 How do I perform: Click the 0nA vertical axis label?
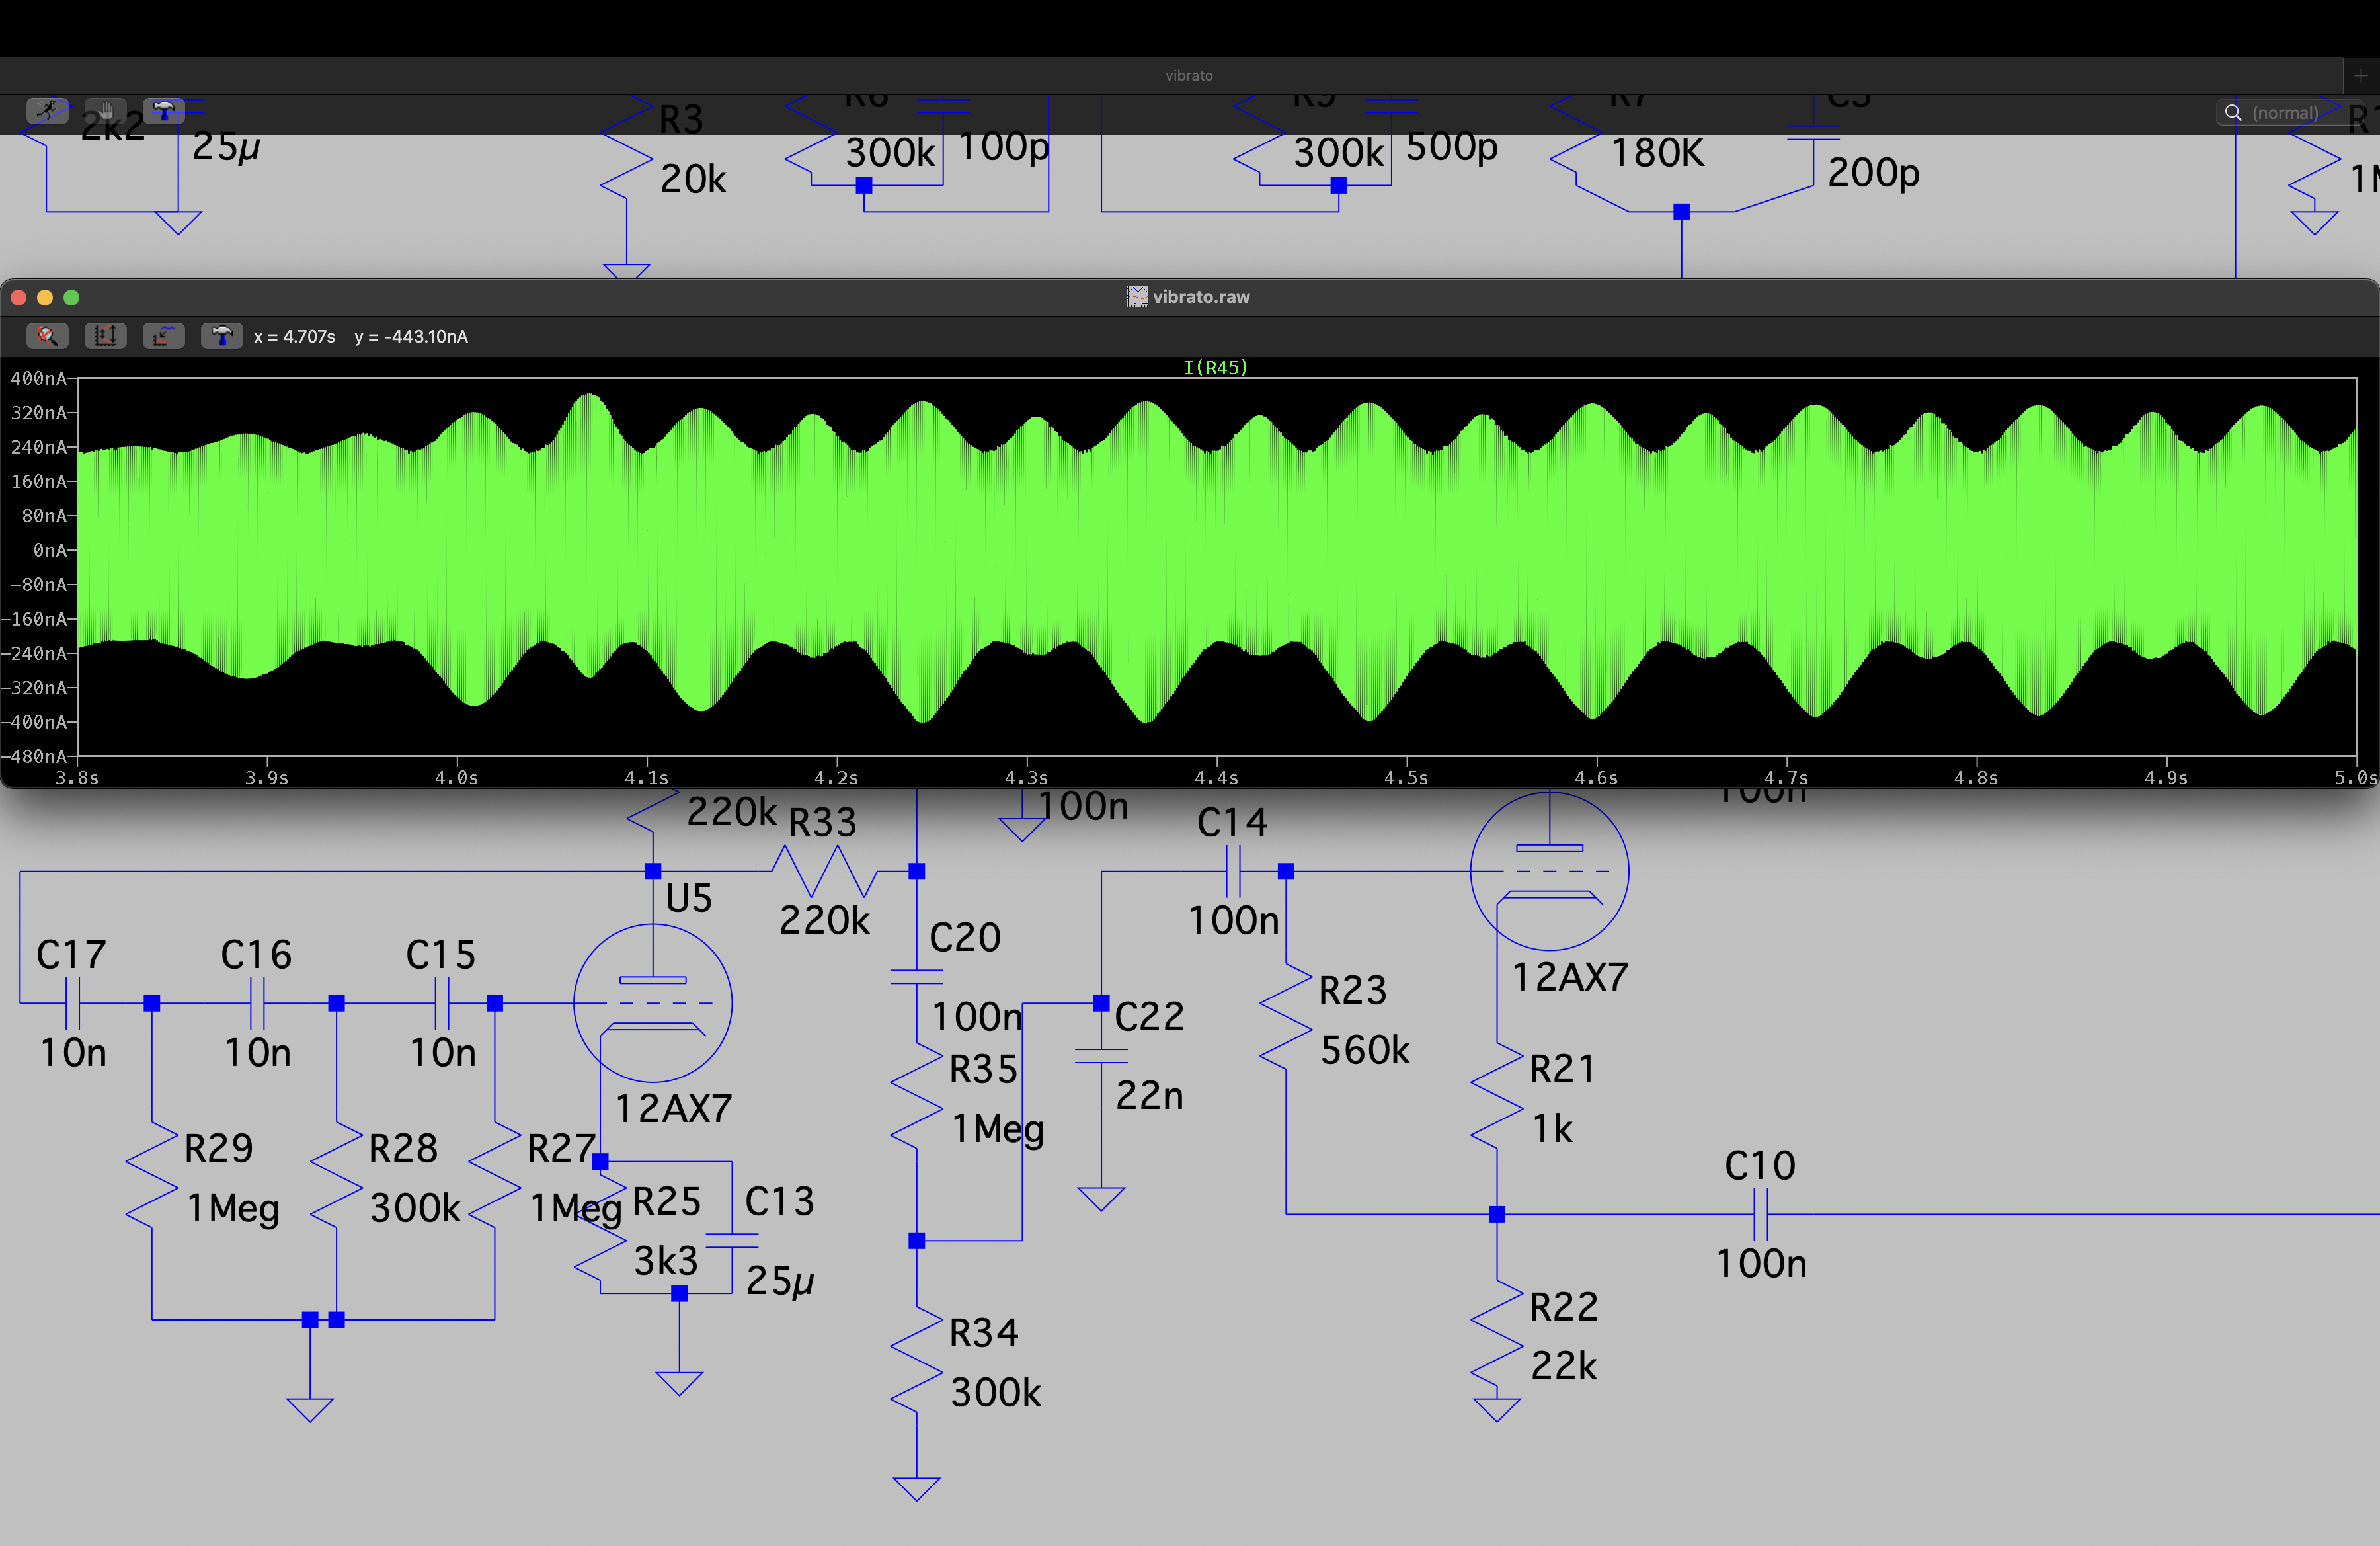(50, 550)
